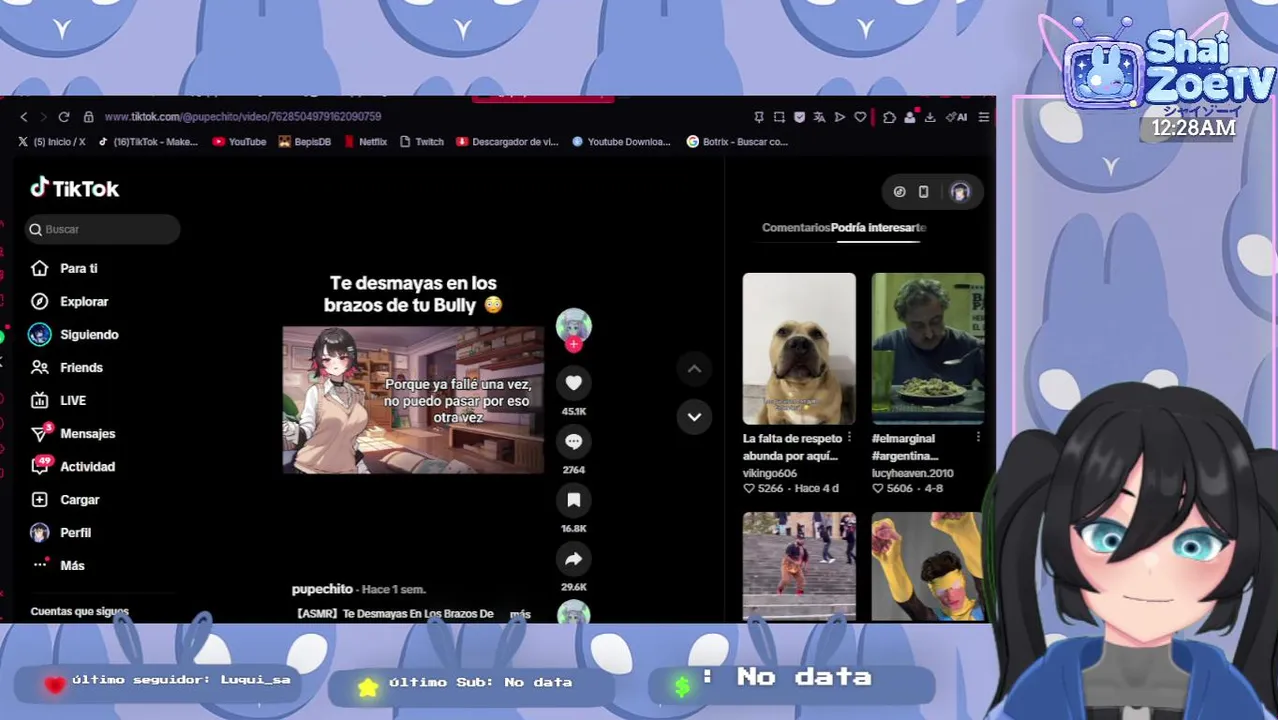The width and height of the screenshot is (1278, 720).
Task: Open the BepisDB bookmark
Action: [x=305, y=142]
